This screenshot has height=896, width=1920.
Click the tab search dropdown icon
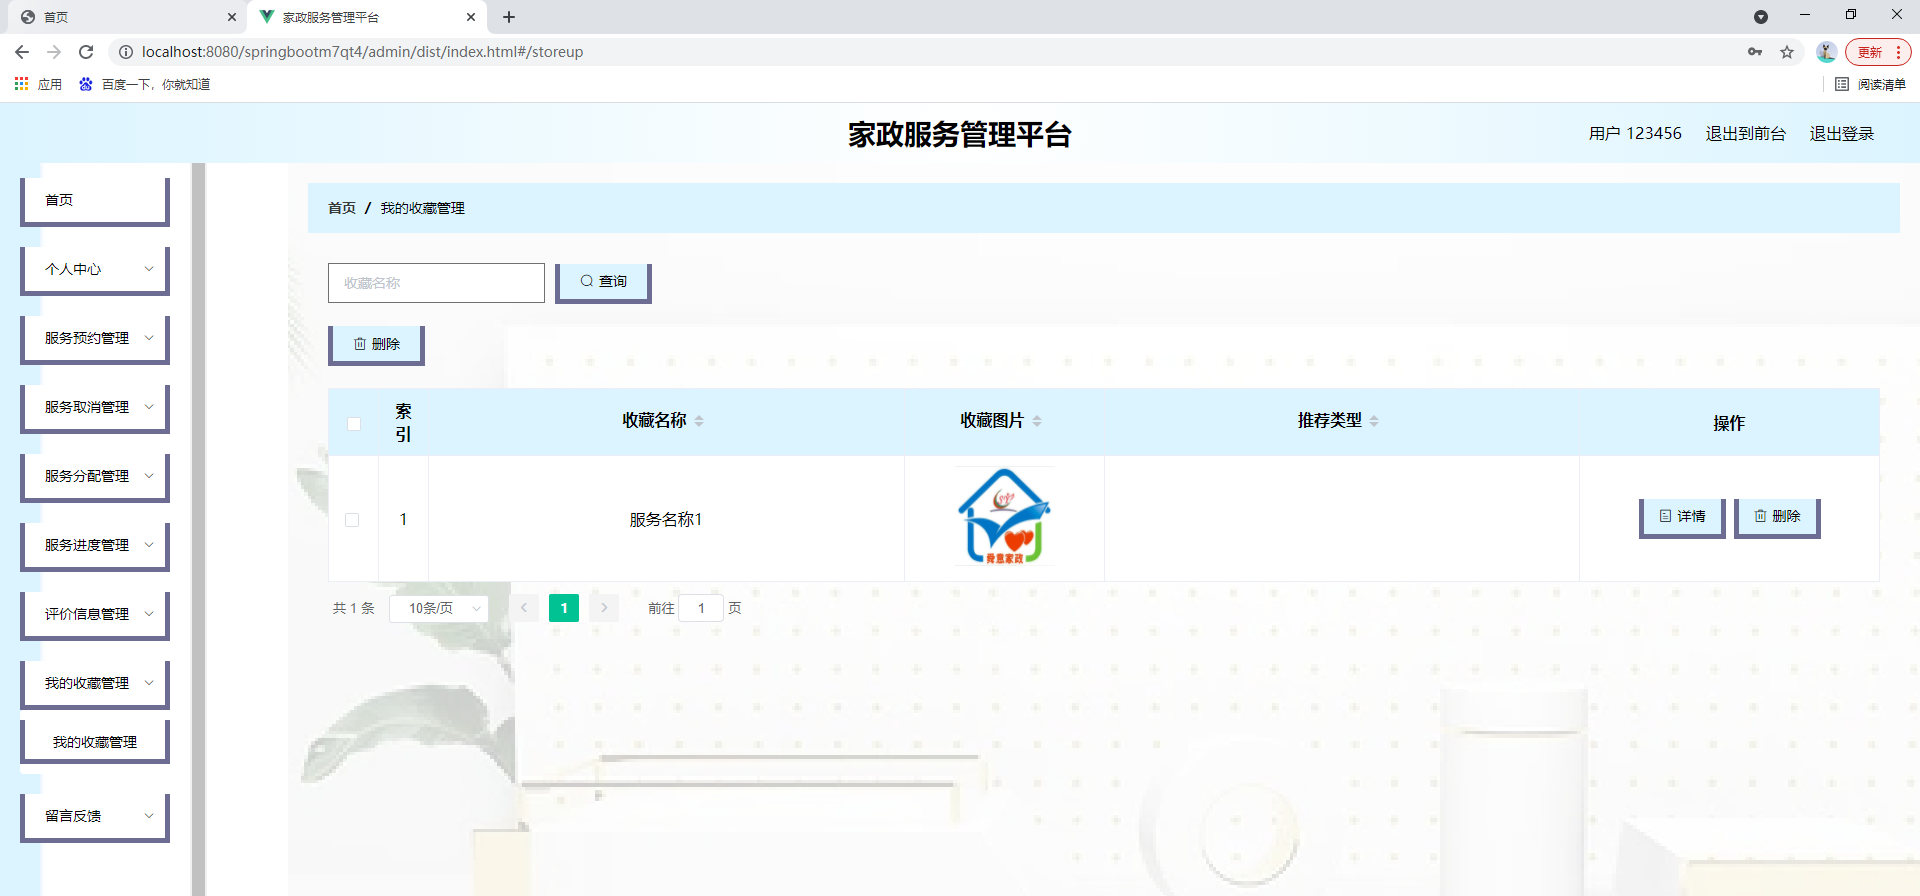pos(1761,17)
